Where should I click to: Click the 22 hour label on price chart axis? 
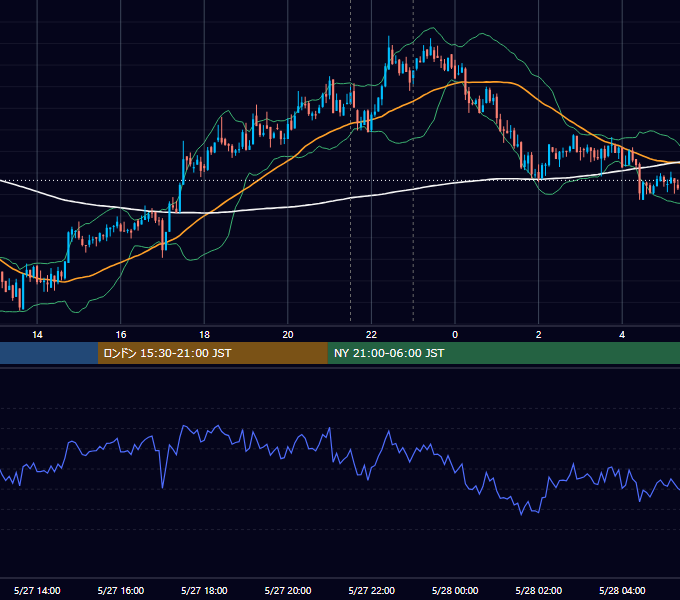point(371,335)
